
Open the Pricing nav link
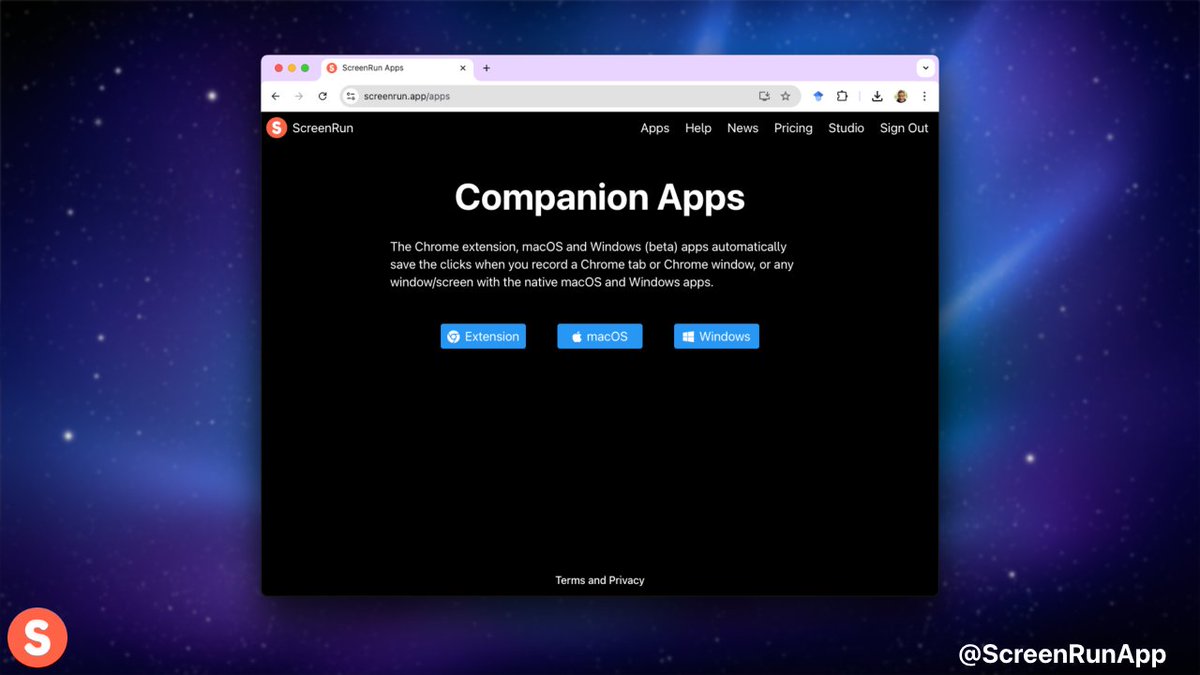click(793, 128)
